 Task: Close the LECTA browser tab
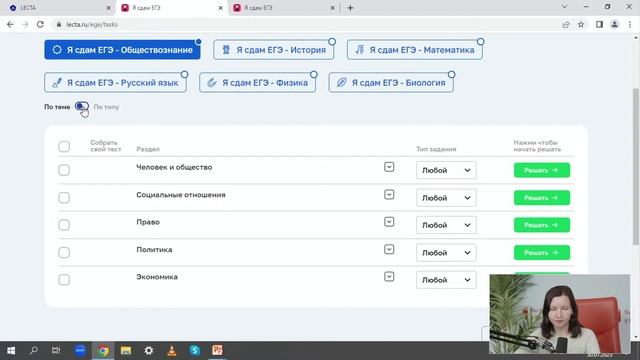[x=108, y=8]
